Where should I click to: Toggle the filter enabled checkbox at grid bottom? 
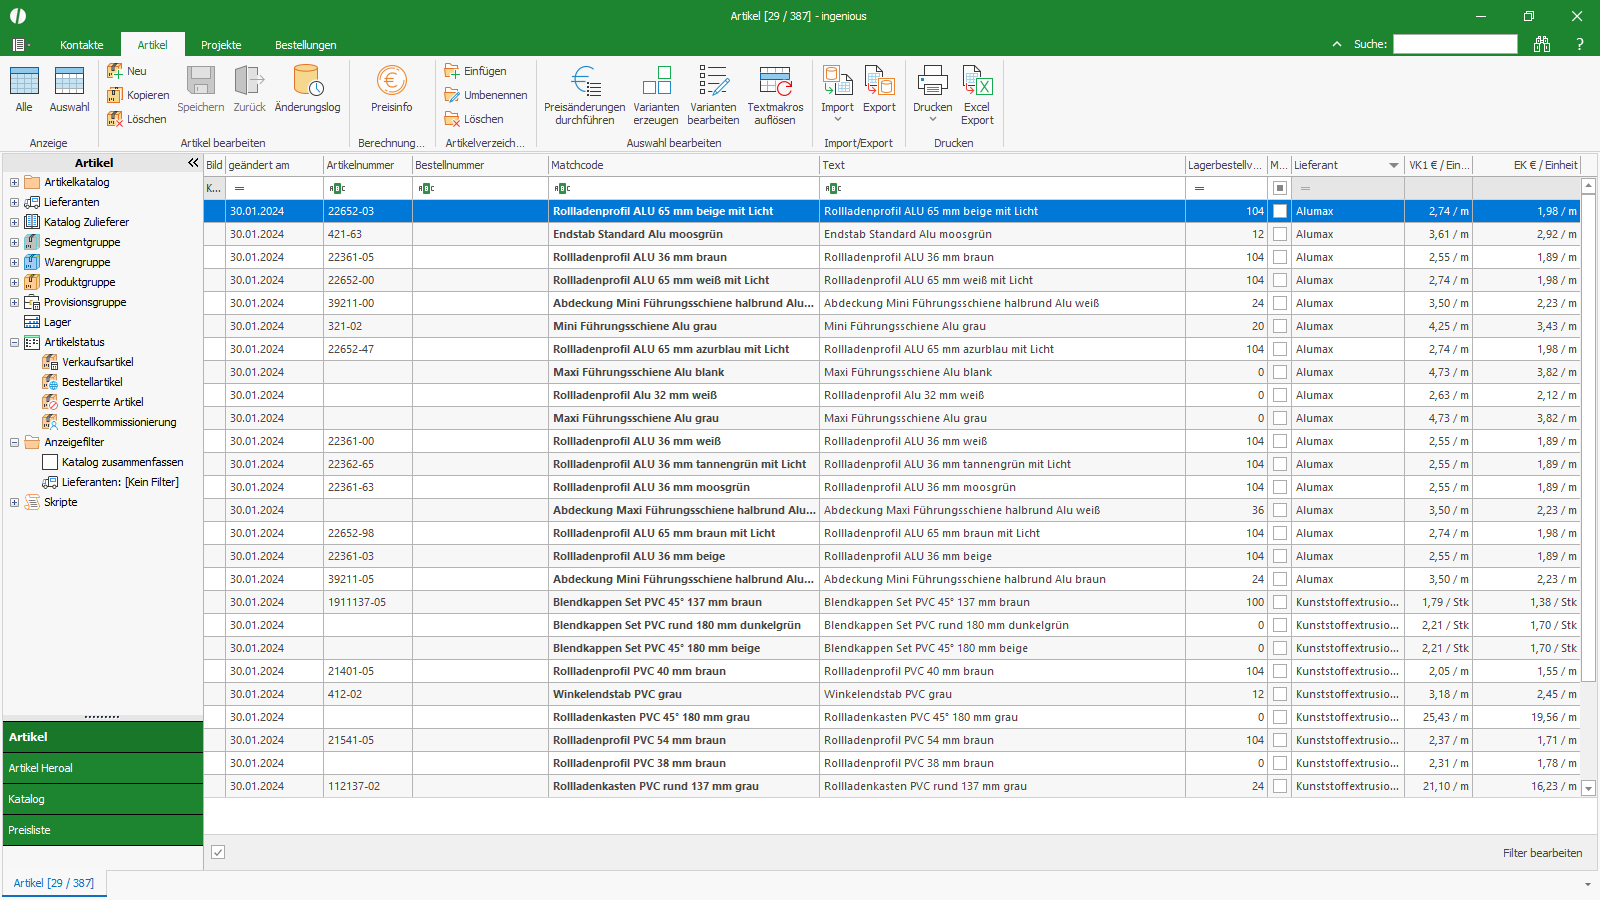click(x=218, y=852)
